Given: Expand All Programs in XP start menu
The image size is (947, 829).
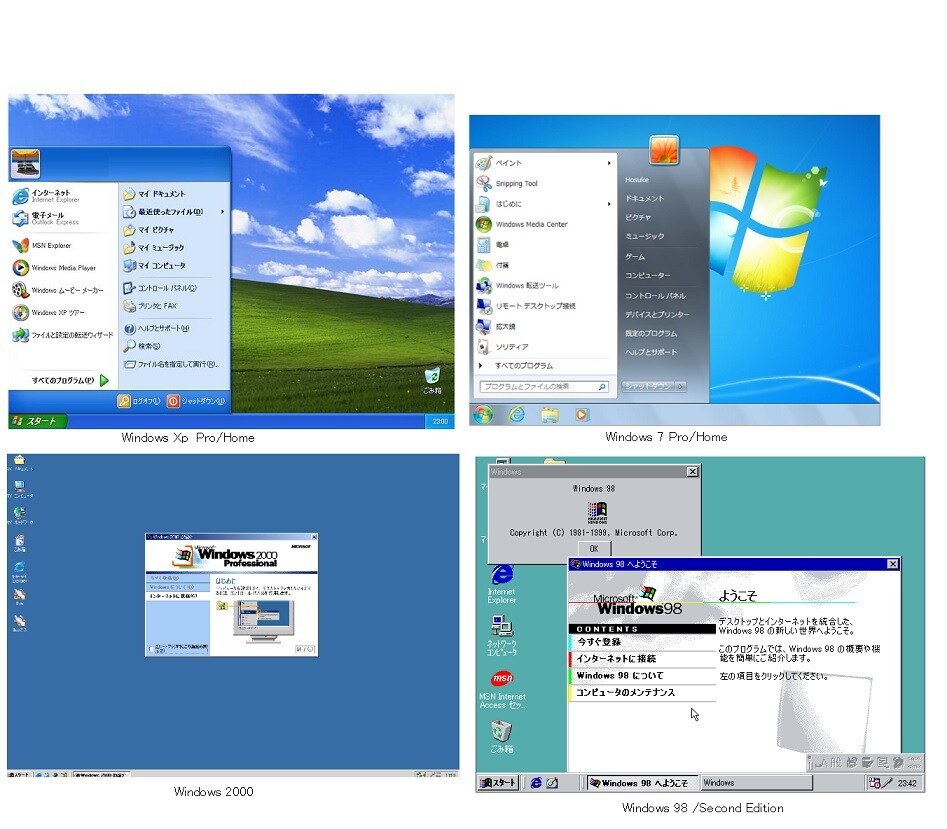Looking at the screenshot, I should coord(70,380).
